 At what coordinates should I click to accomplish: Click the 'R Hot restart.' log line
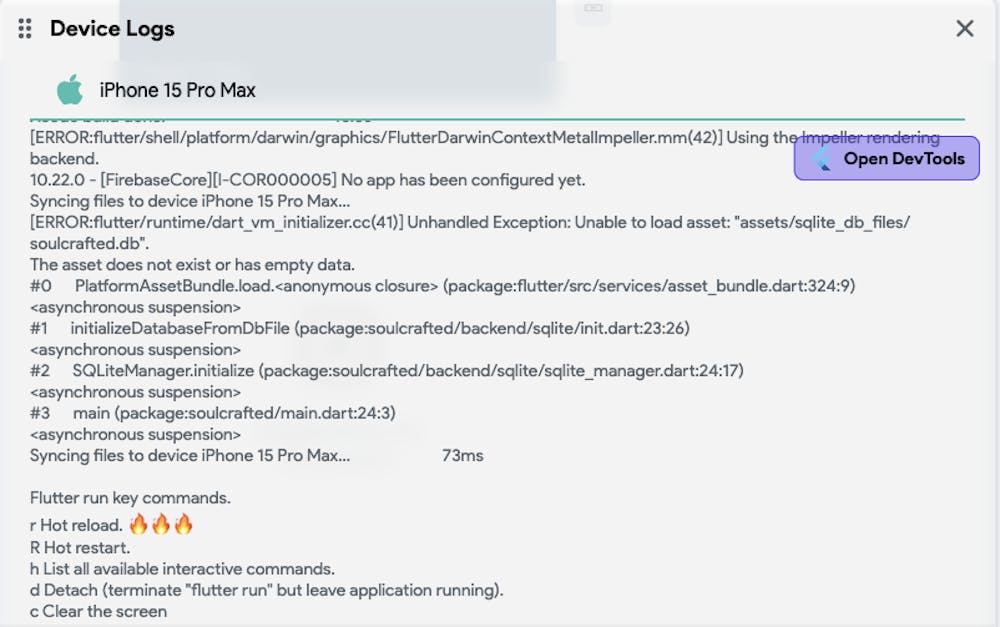[80, 548]
